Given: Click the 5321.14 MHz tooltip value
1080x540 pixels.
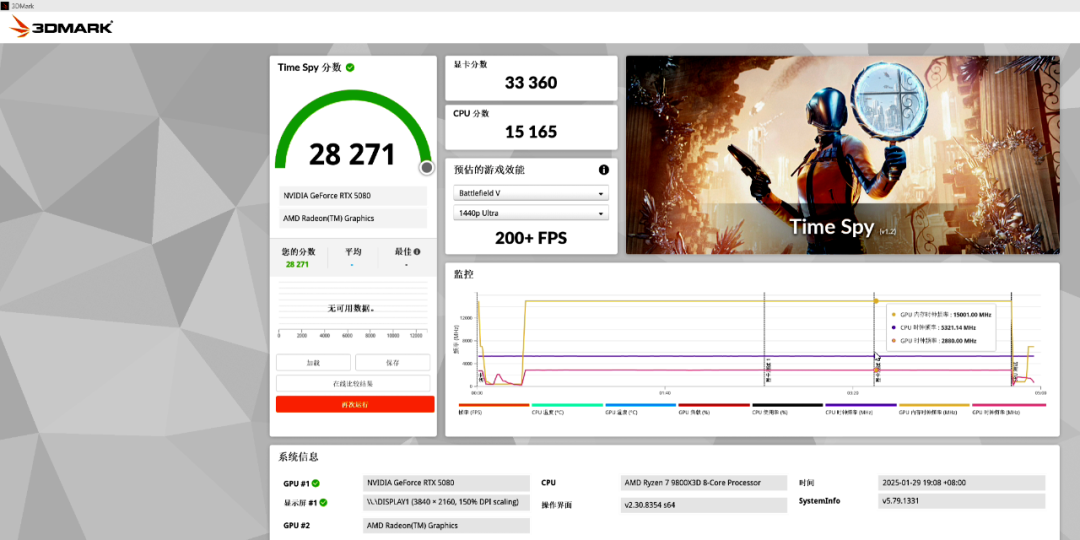Looking at the screenshot, I should coord(959,328).
